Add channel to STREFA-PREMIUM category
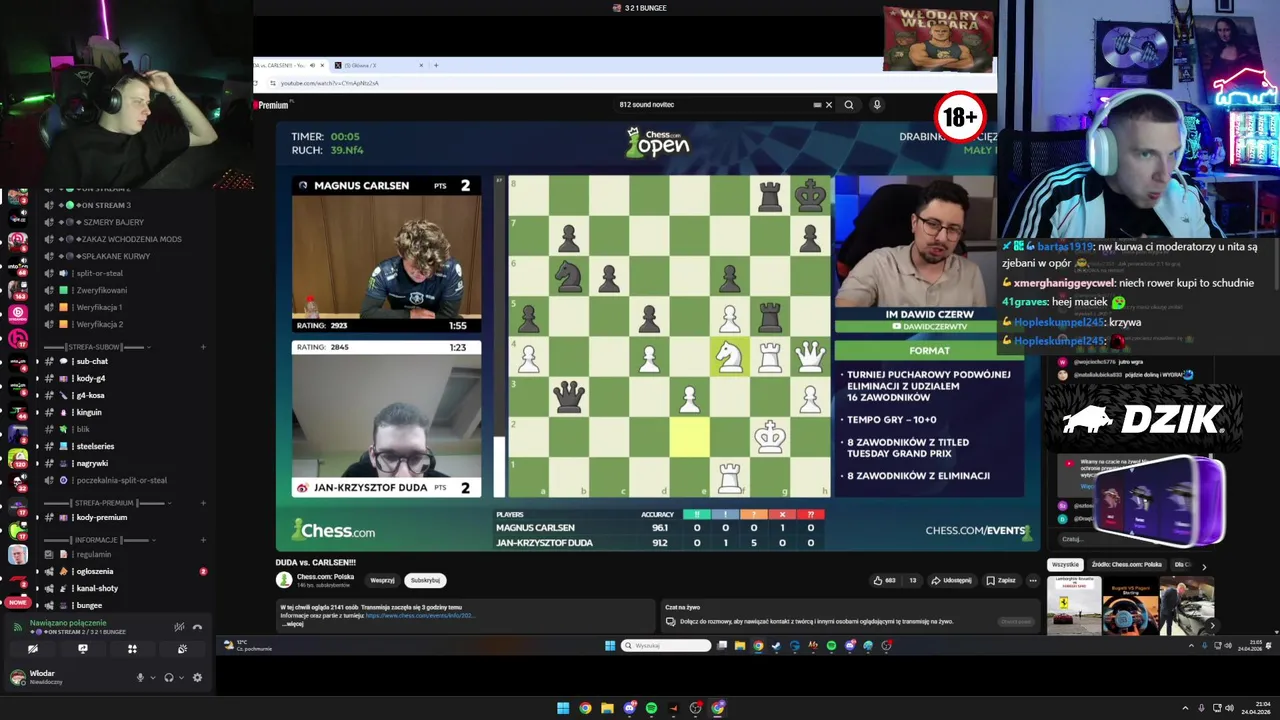The image size is (1280, 720). (203, 503)
